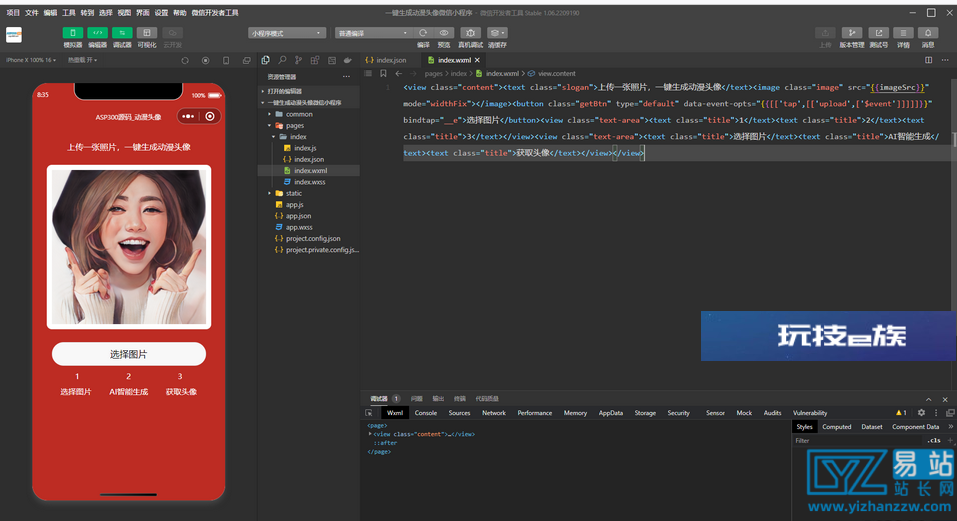Open 工具 menu
Screen dimensions: 957x521
tap(69, 12)
